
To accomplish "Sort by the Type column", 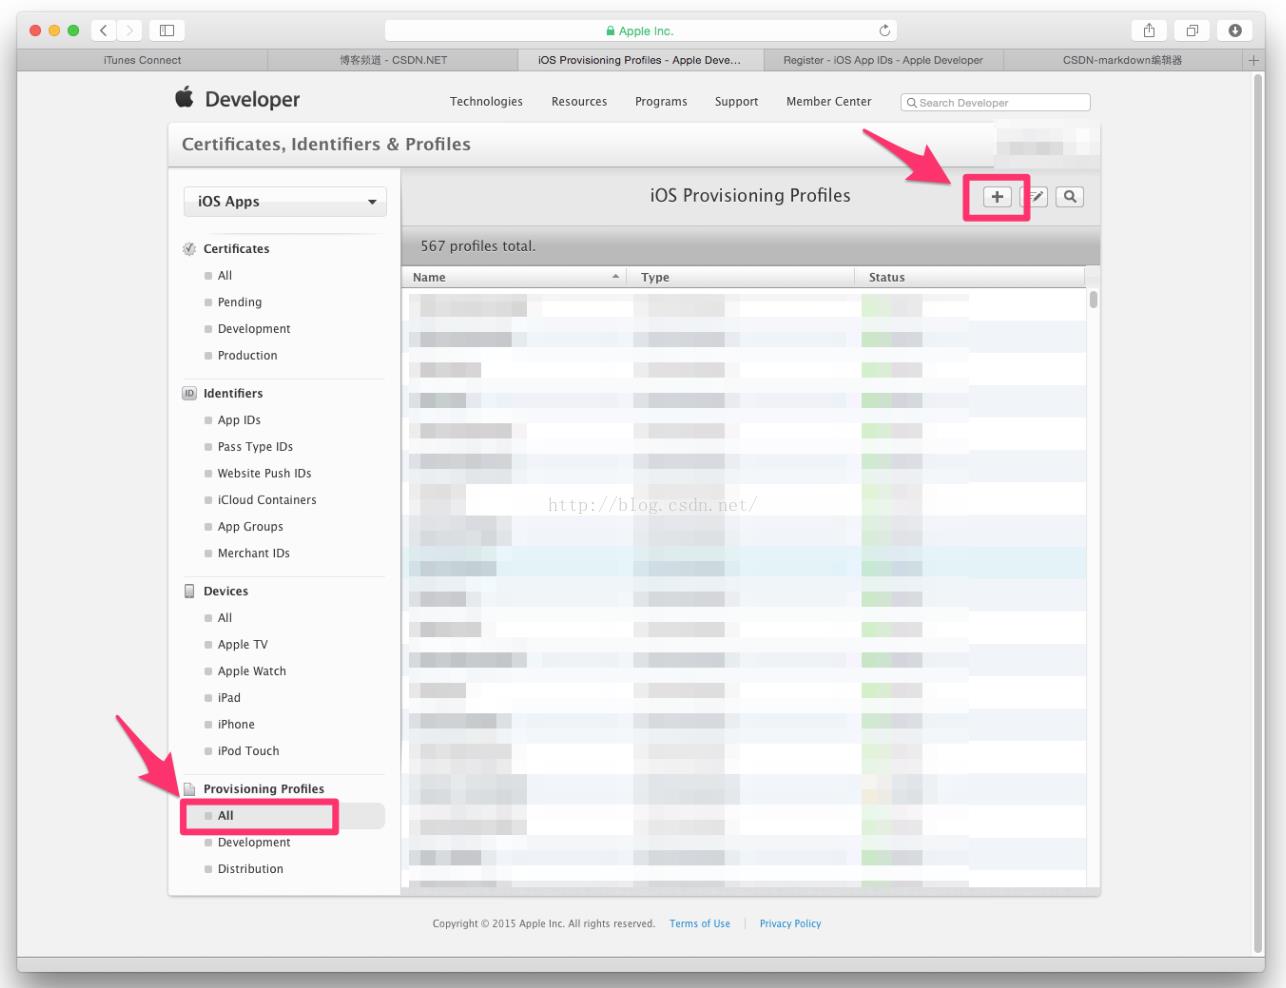I will pyautogui.click(x=741, y=277).
